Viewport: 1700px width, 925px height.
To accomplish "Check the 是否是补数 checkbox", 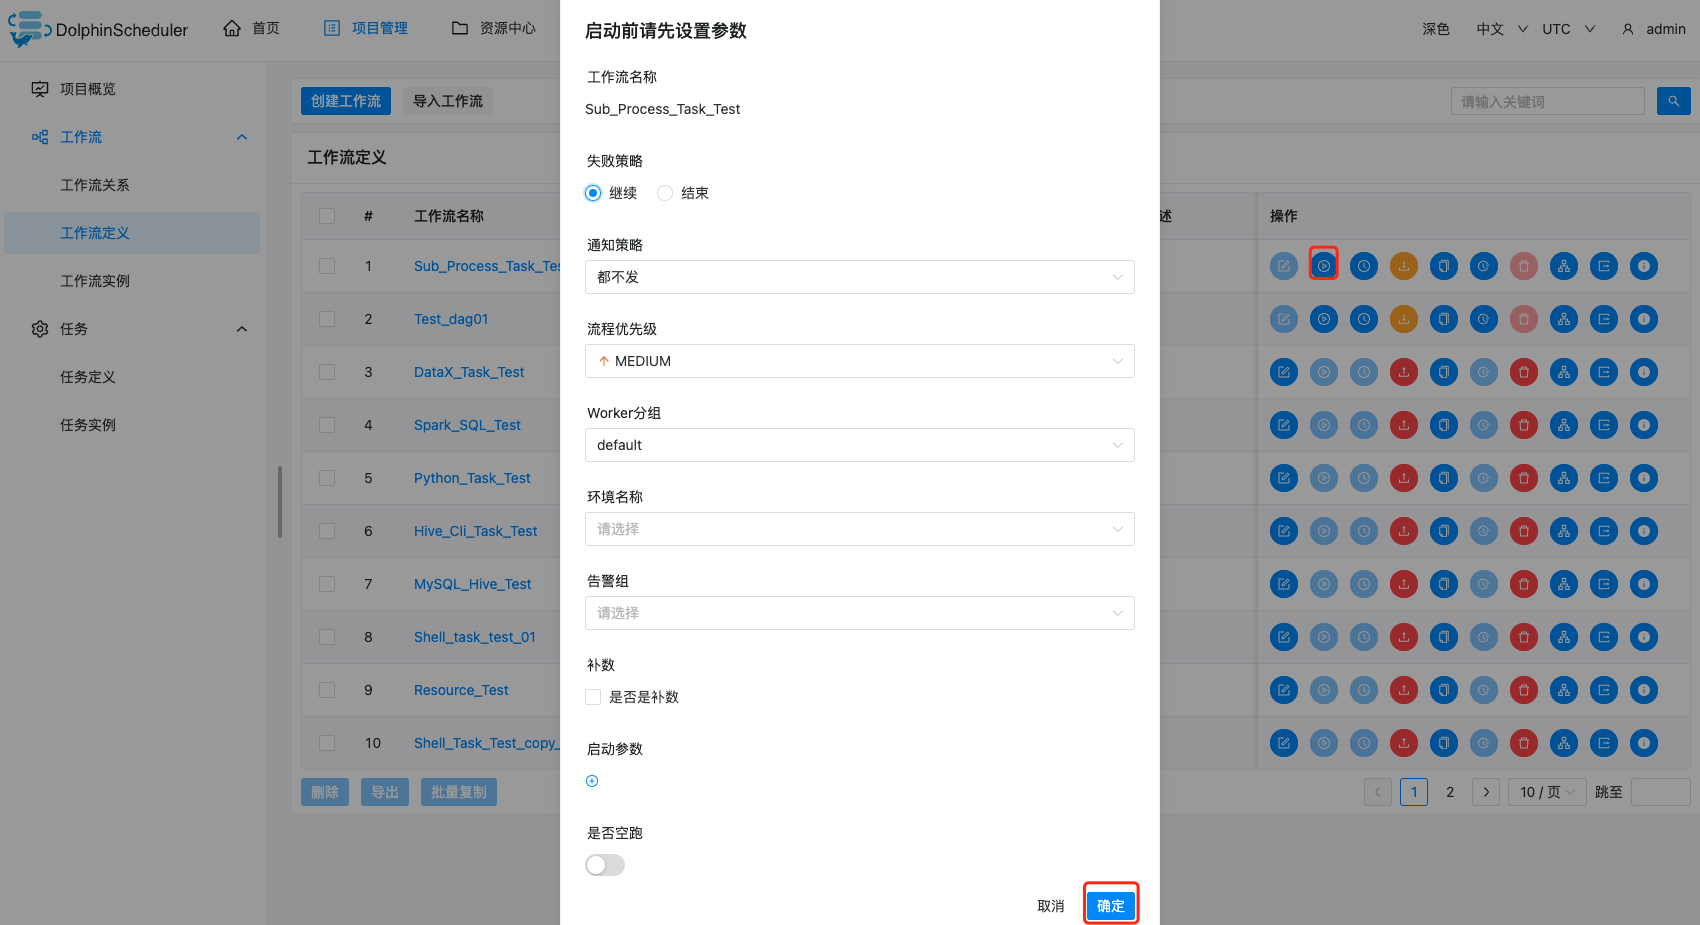I will coord(593,697).
